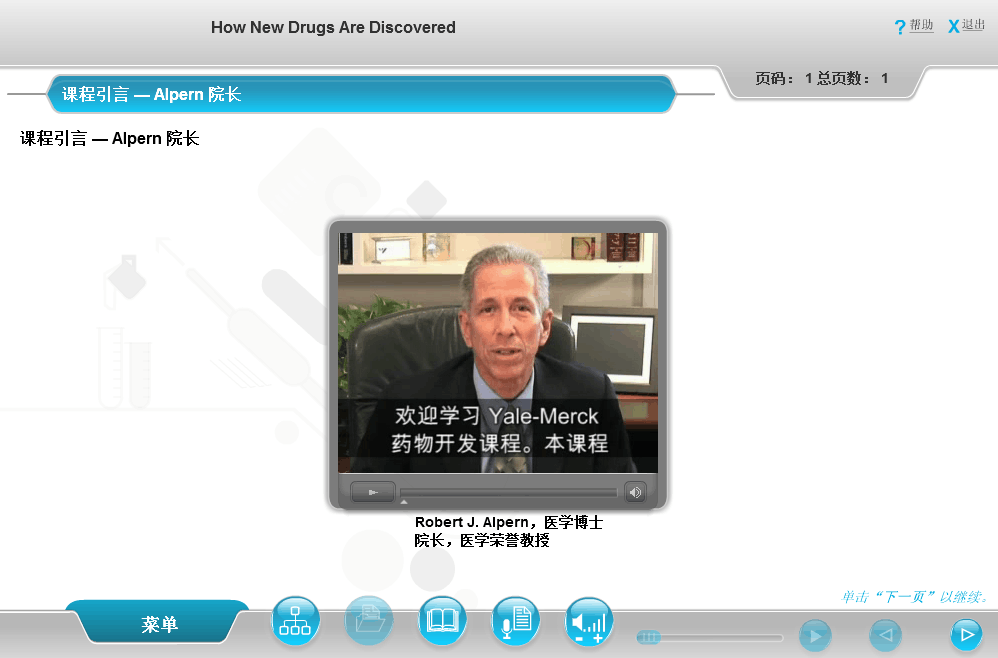Go to the next page arrow
This screenshot has height=658, width=998.
[x=966, y=634]
